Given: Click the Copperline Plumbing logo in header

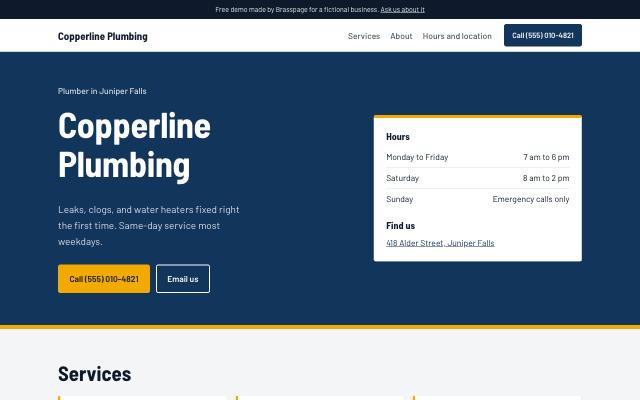Looking at the screenshot, I should [x=103, y=36].
